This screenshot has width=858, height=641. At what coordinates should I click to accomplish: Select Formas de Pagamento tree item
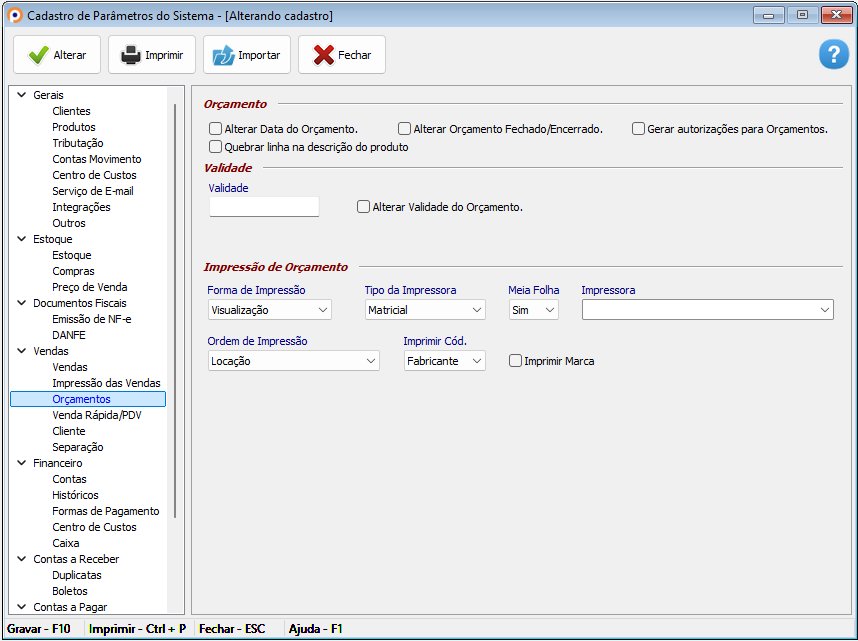click(105, 511)
